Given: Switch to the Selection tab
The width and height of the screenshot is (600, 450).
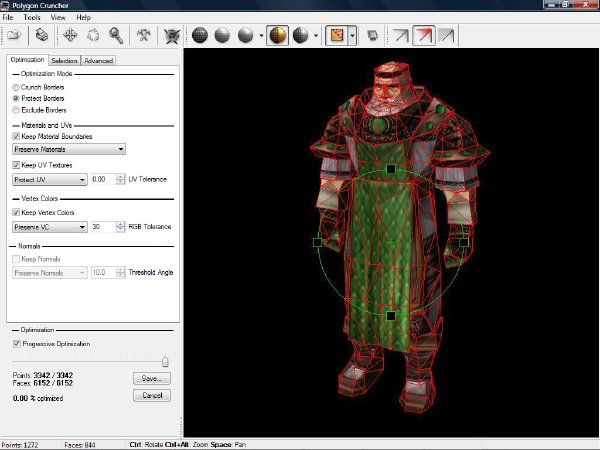Looking at the screenshot, I should [x=64, y=60].
